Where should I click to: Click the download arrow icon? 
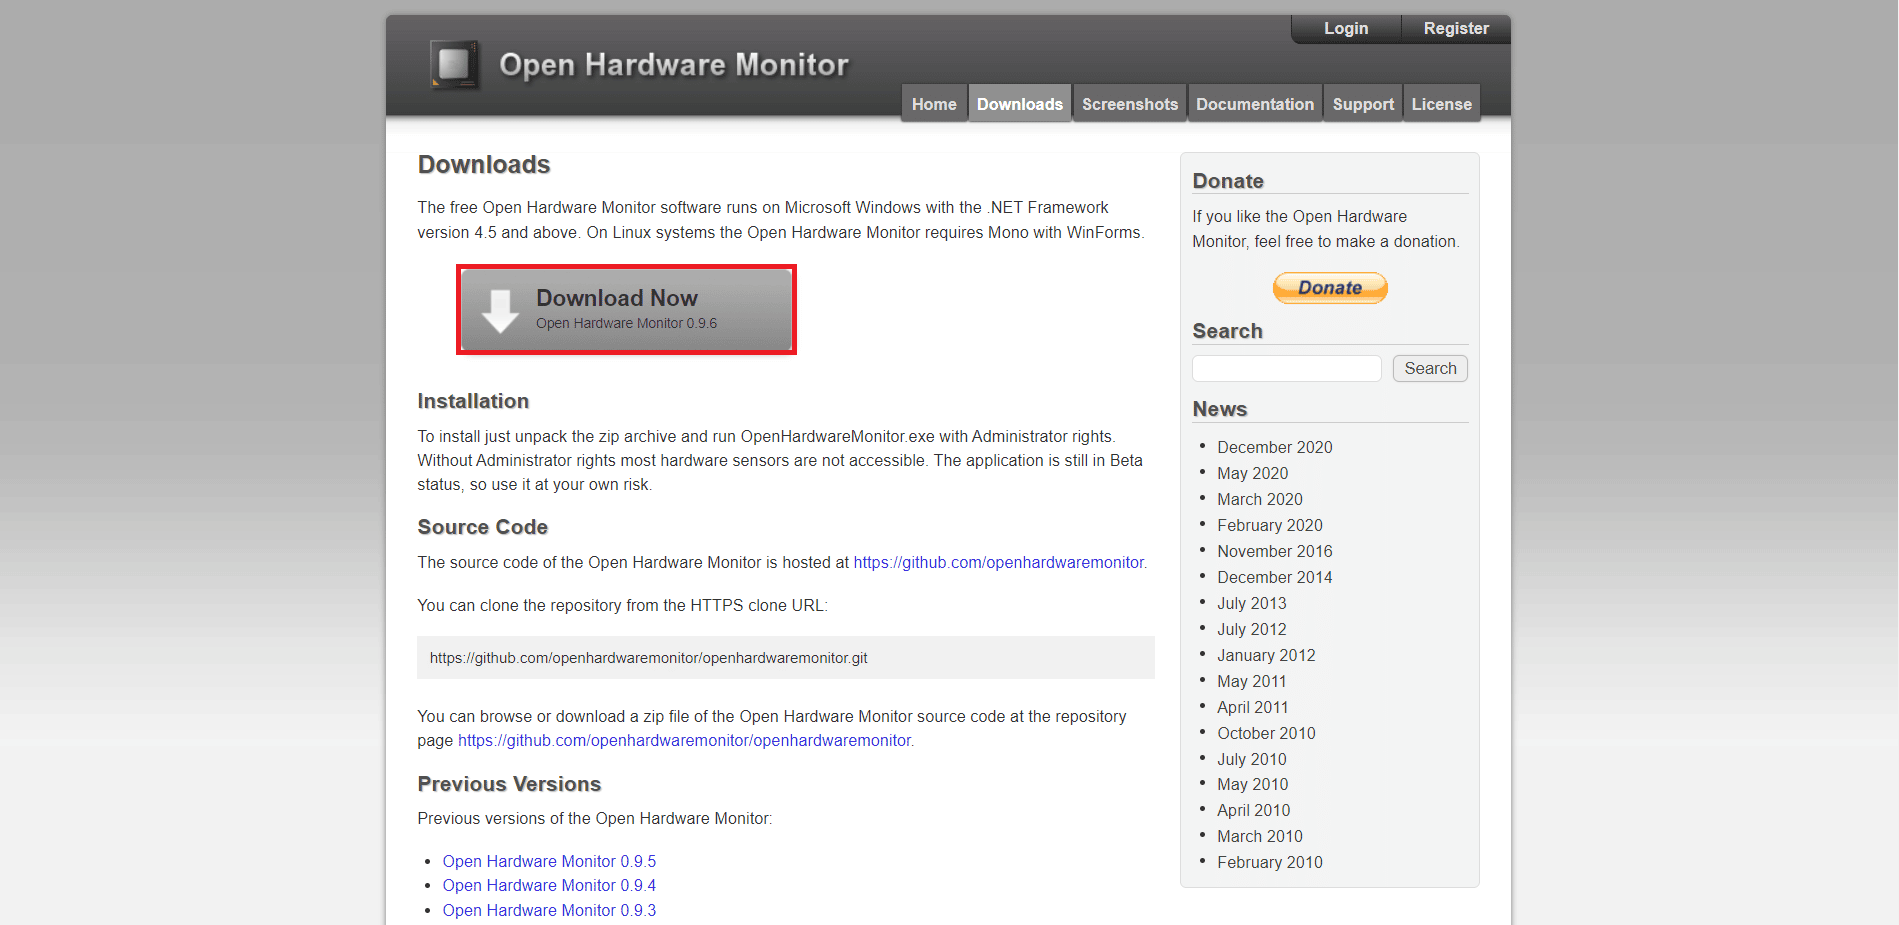(500, 310)
